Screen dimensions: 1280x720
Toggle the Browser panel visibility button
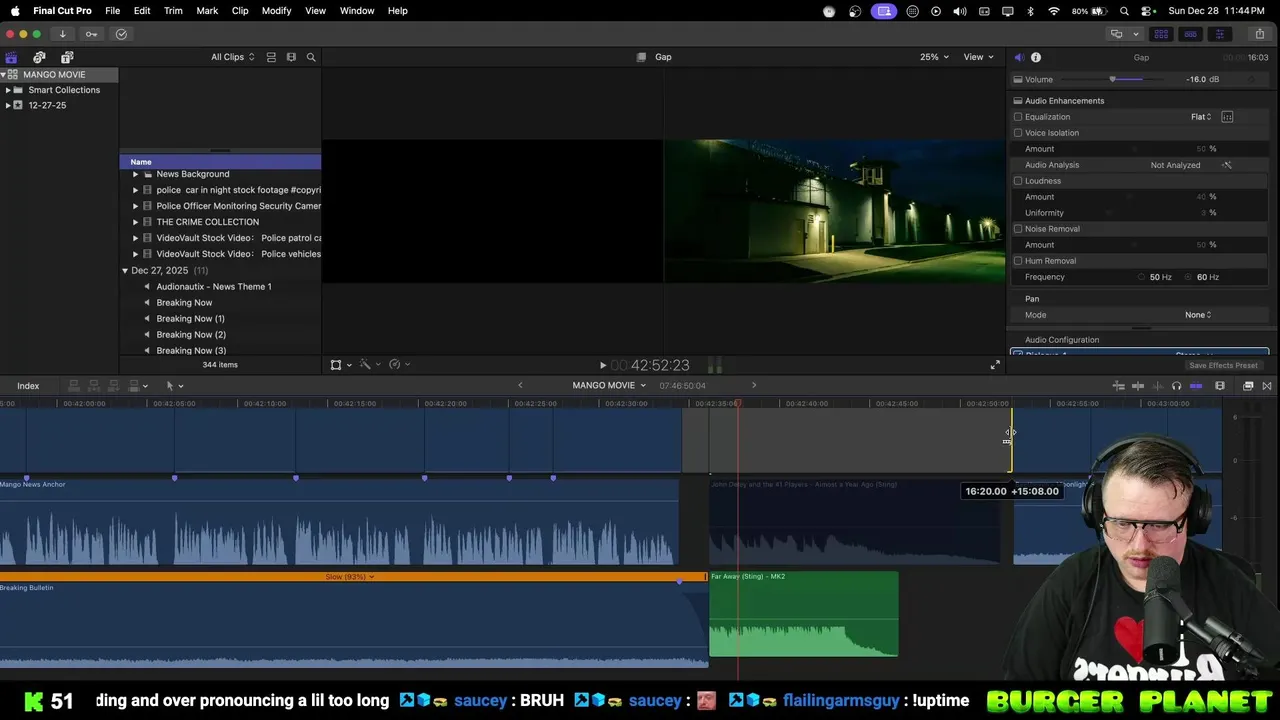tap(1161, 34)
